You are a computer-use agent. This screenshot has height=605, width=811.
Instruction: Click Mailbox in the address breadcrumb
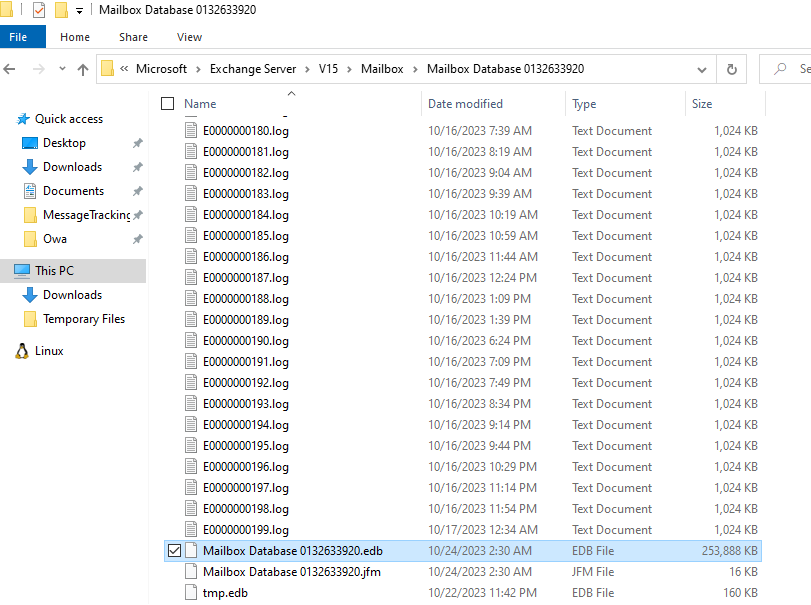point(382,69)
